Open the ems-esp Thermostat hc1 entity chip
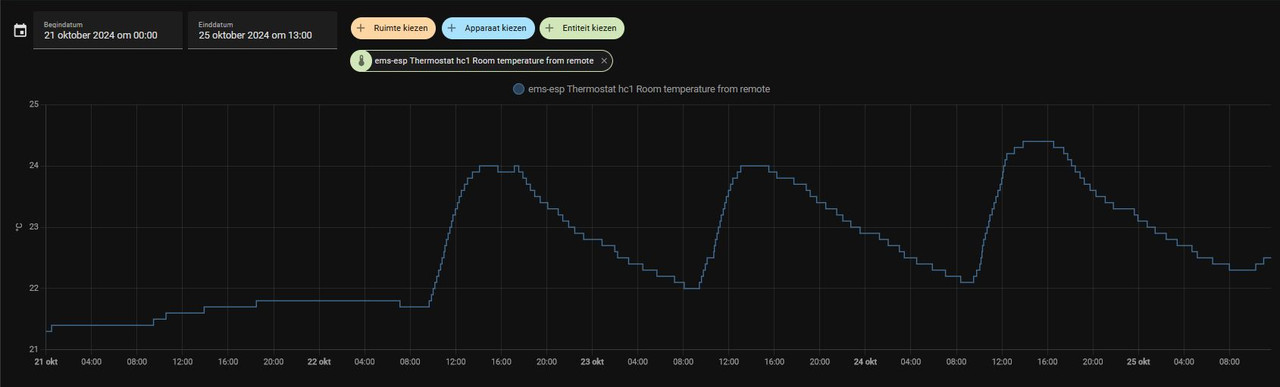 [481, 61]
